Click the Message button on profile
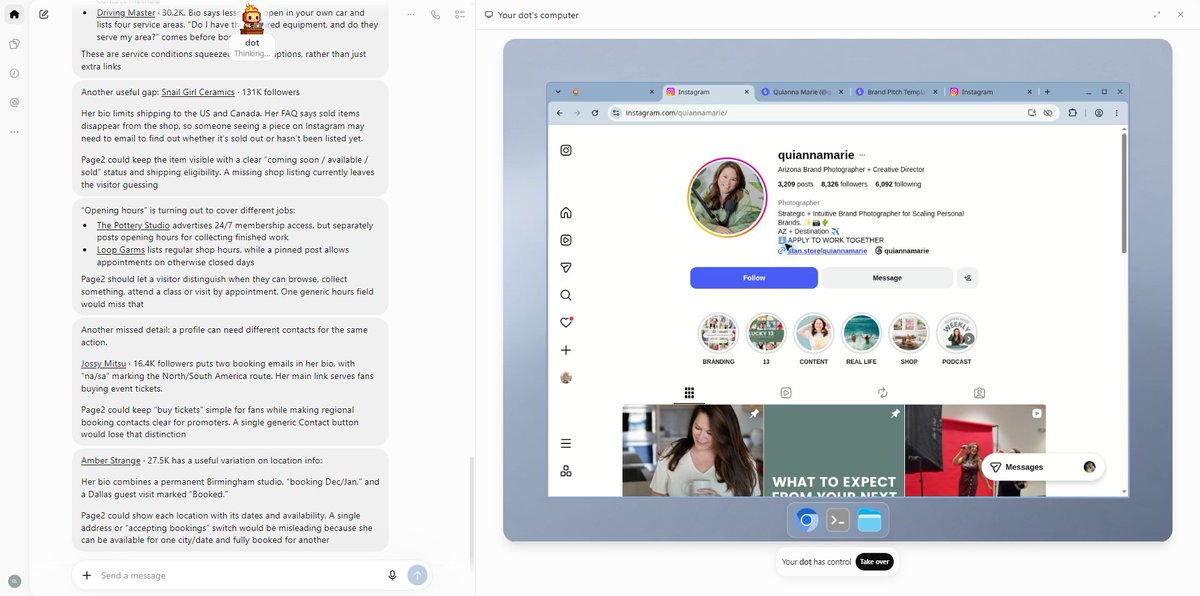The height and width of the screenshot is (596, 1200). (x=887, y=278)
